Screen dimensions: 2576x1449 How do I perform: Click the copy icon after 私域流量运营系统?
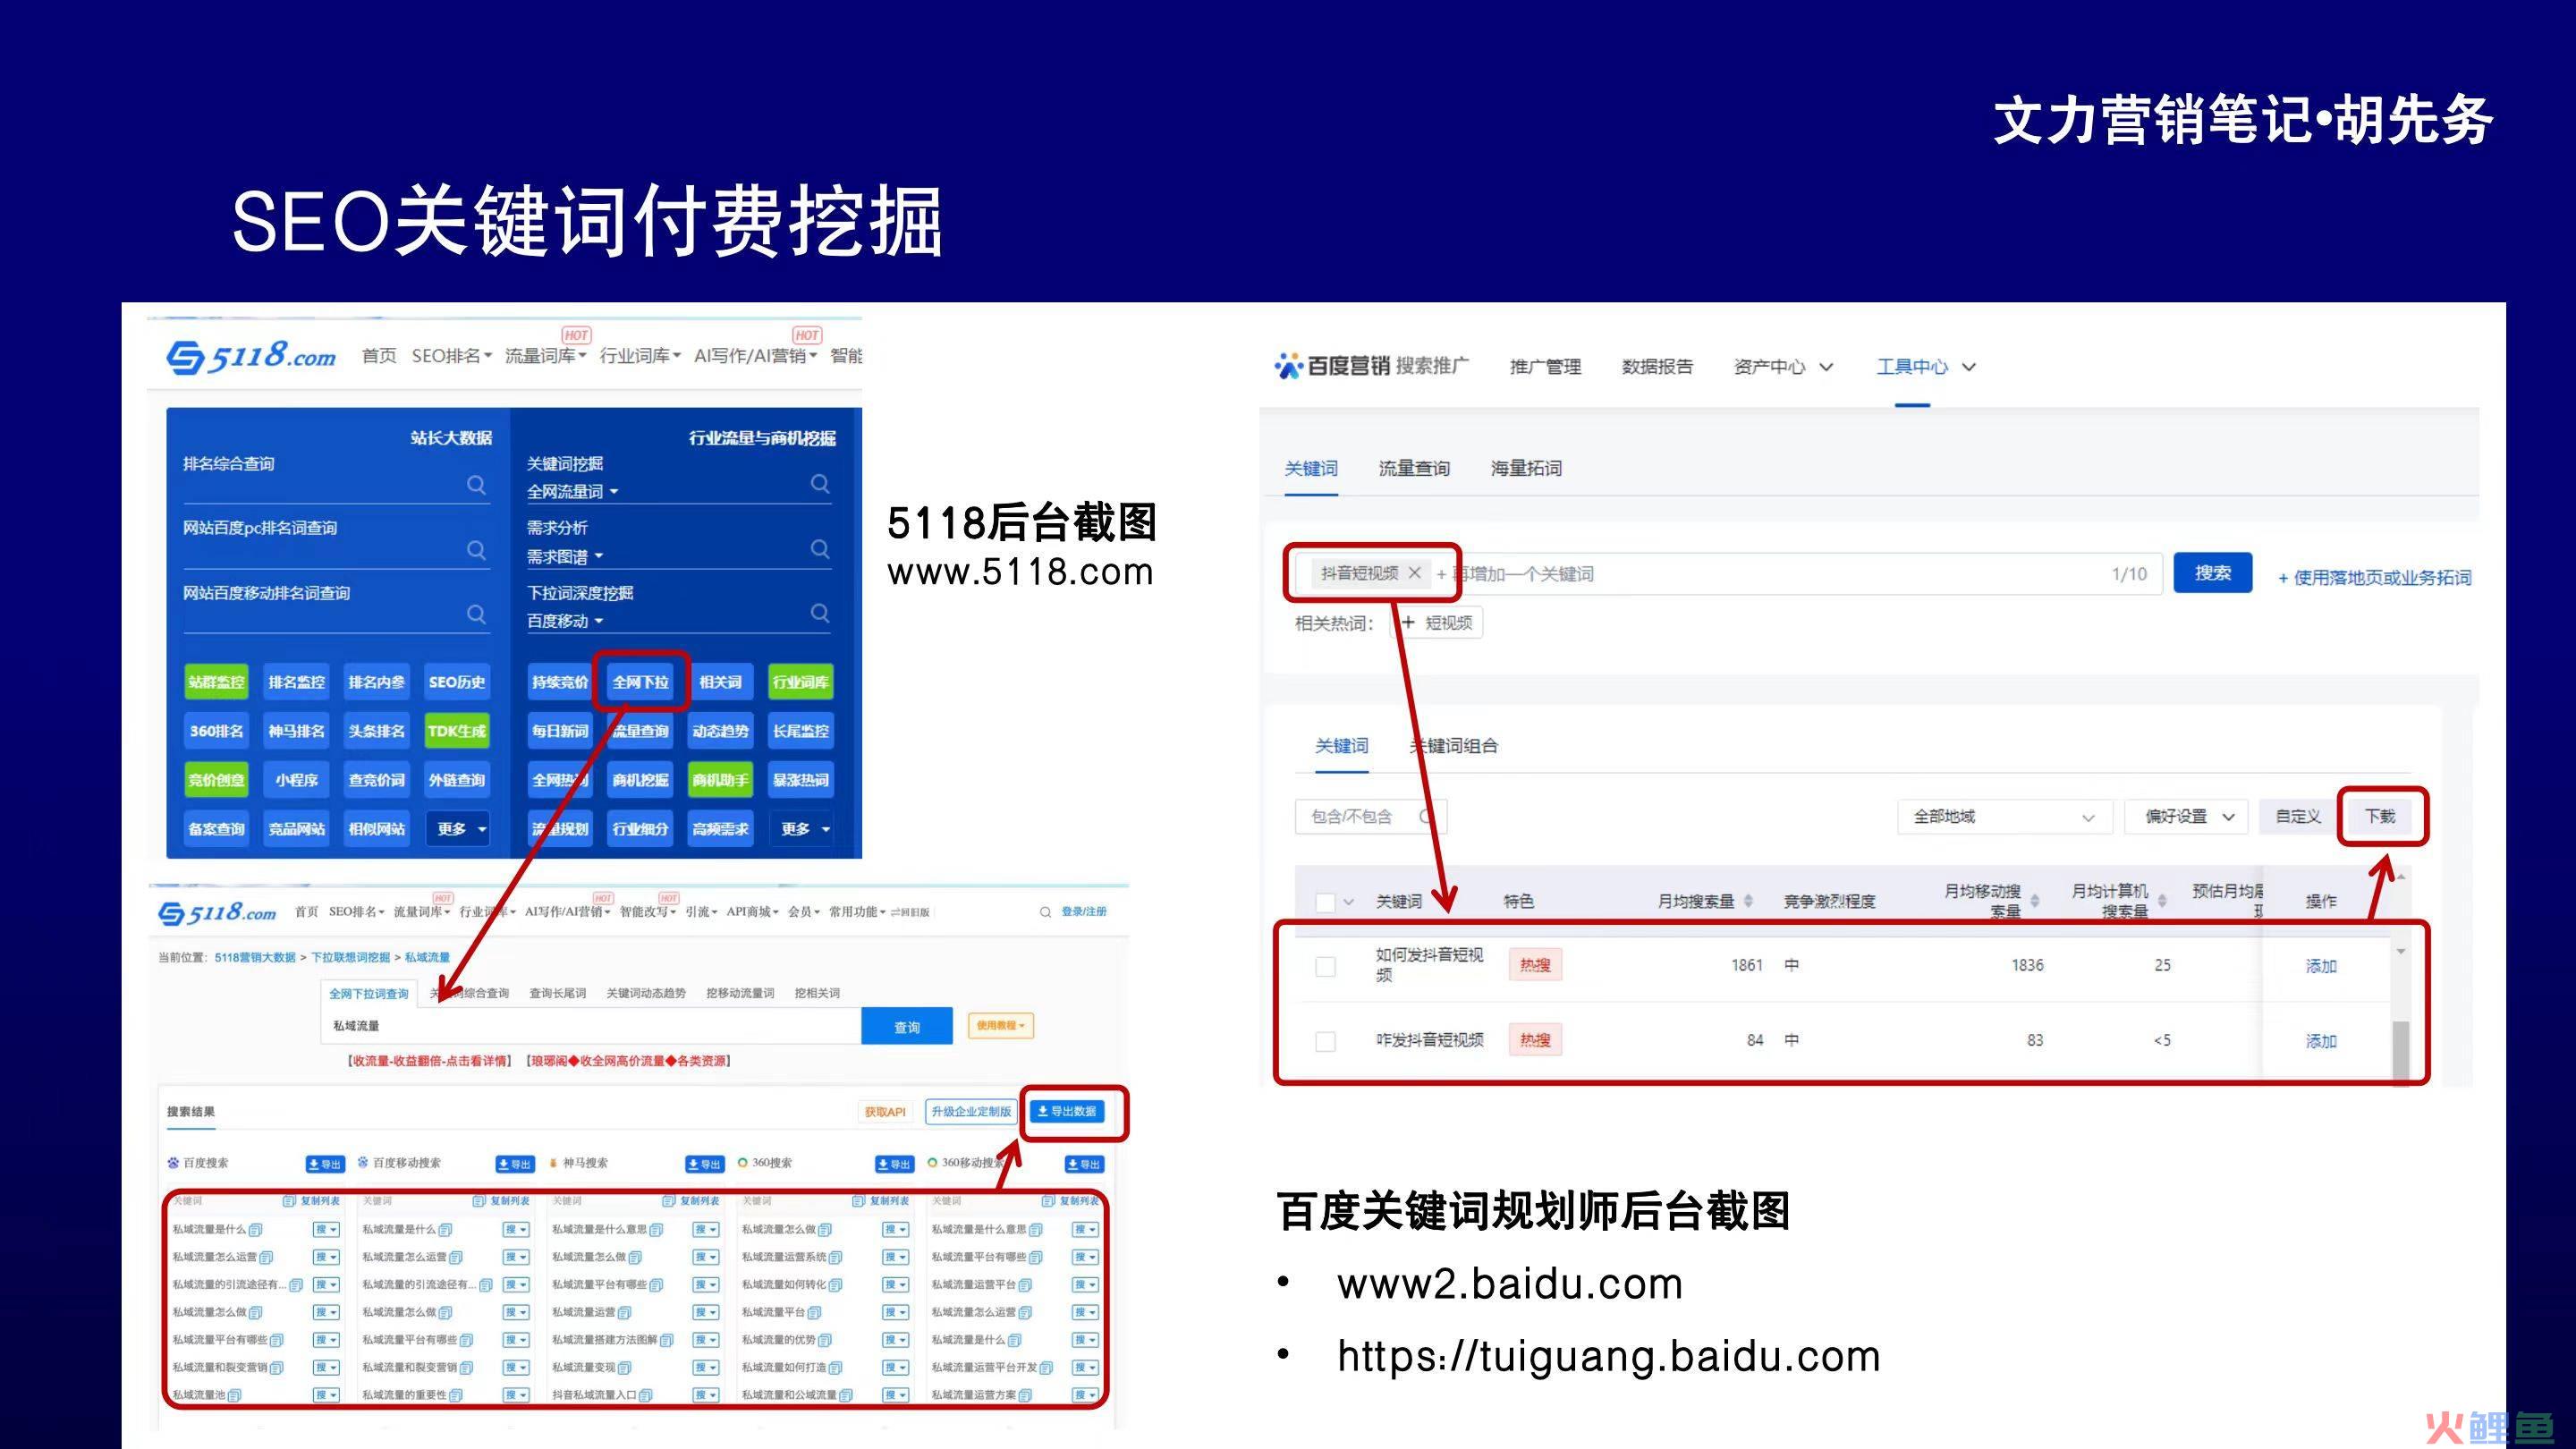point(836,1257)
